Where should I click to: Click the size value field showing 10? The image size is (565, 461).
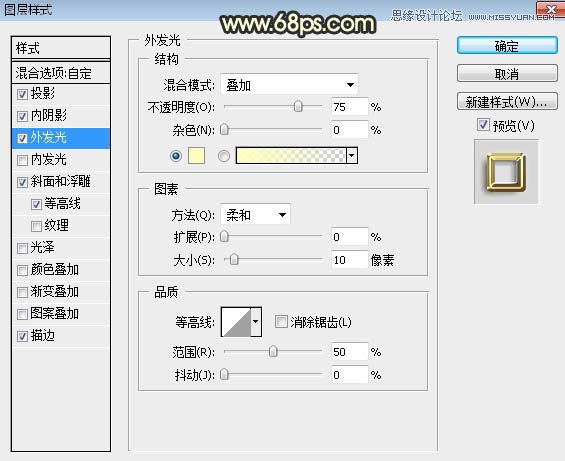[350, 260]
